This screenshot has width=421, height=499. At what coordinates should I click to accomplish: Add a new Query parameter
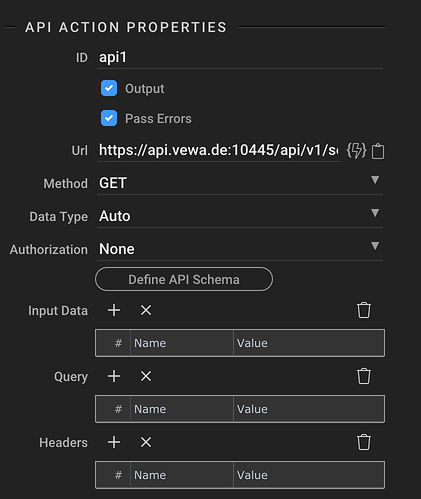[114, 376]
